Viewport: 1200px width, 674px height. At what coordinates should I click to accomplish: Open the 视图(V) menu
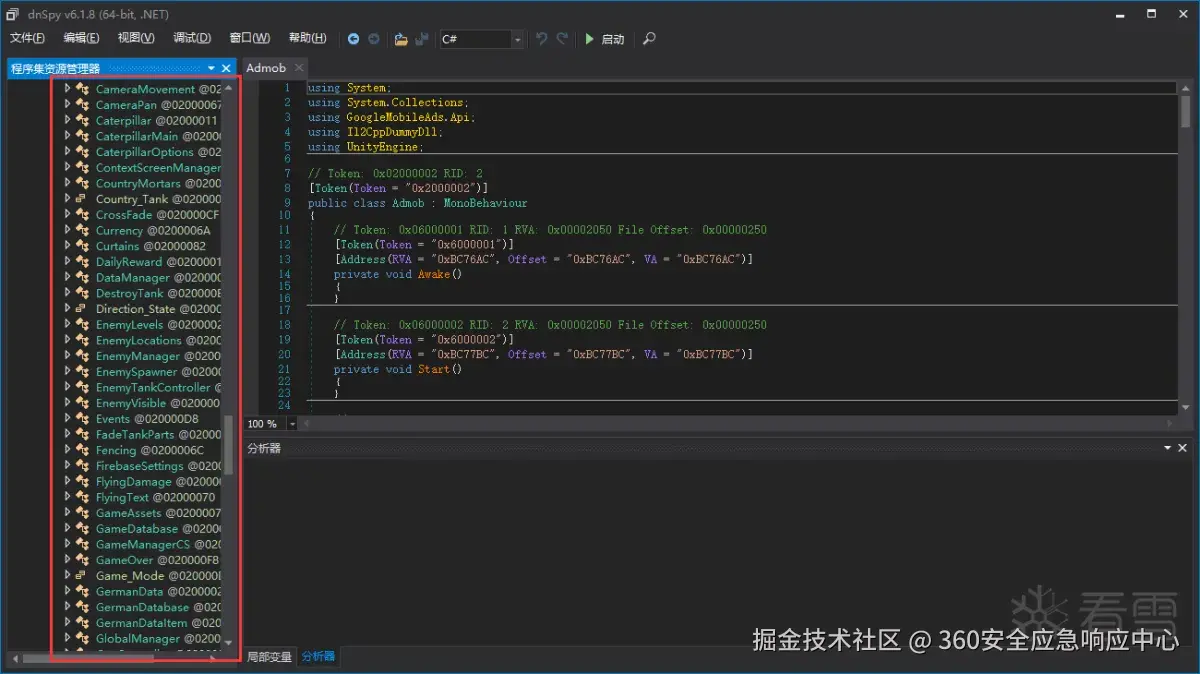point(136,38)
